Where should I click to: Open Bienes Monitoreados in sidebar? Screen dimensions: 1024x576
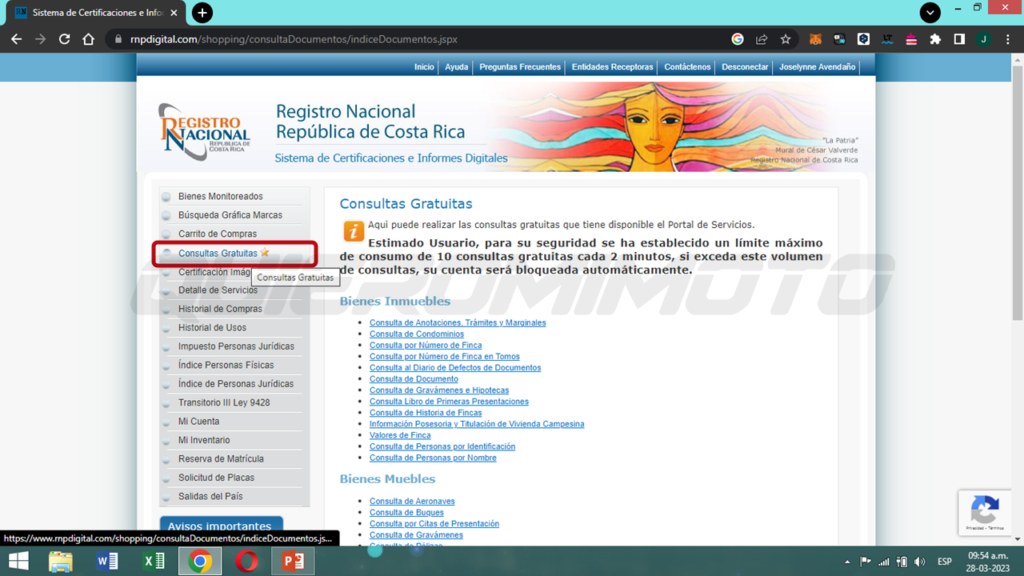point(220,196)
